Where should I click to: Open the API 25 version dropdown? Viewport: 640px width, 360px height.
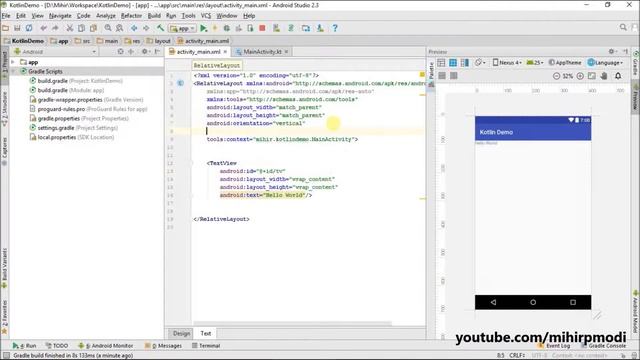(535, 62)
